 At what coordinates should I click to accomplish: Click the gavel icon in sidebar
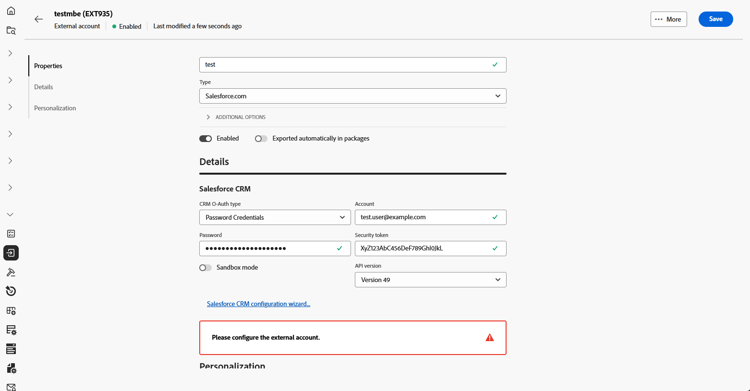click(x=11, y=272)
